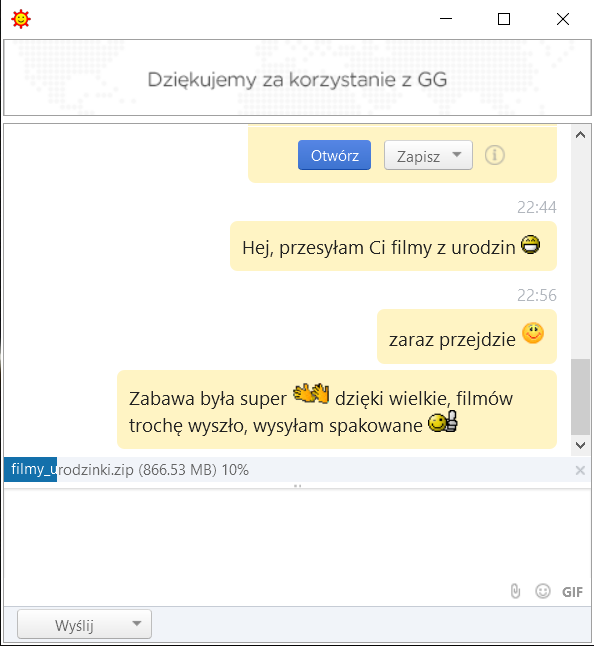Click the grinning emoticon after 'urodzin'
The image size is (594, 646).
530,244
